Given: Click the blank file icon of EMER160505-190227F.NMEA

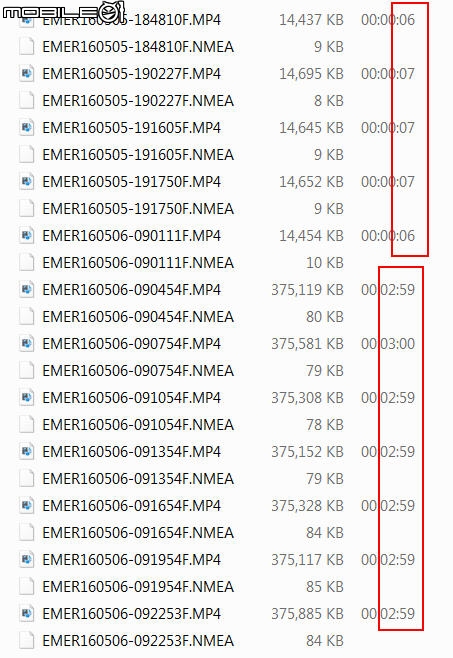Looking at the screenshot, I should 27,101.
